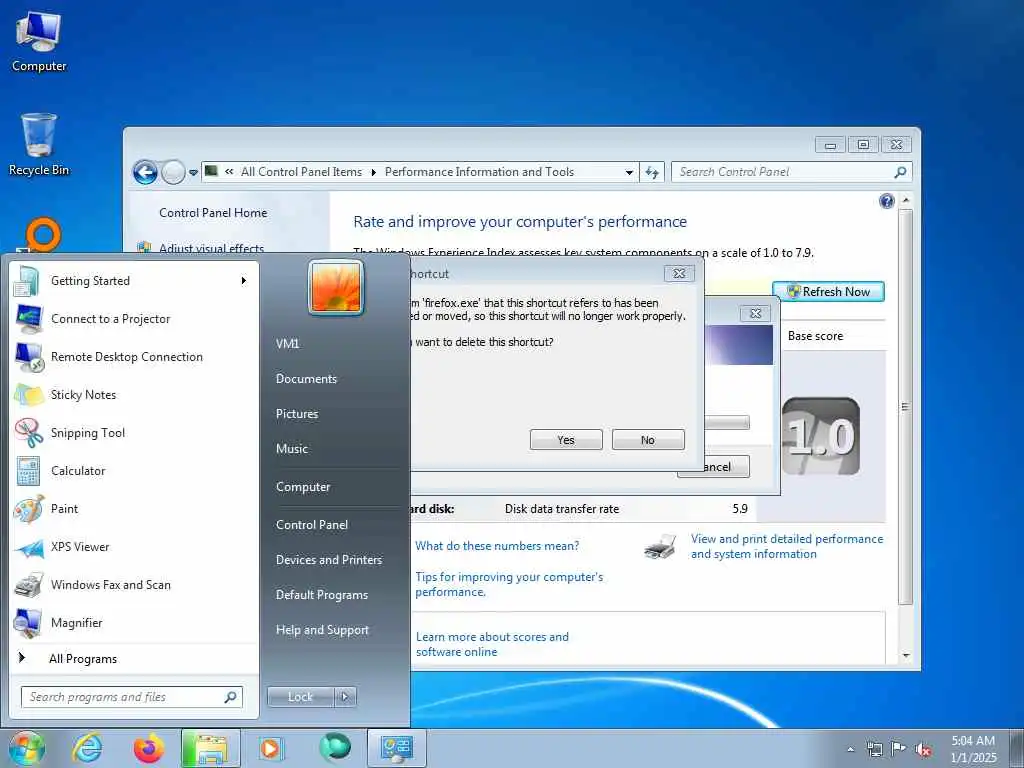Open Windows Explorer from taskbar
This screenshot has height=768, width=1024.
click(x=210, y=748)
